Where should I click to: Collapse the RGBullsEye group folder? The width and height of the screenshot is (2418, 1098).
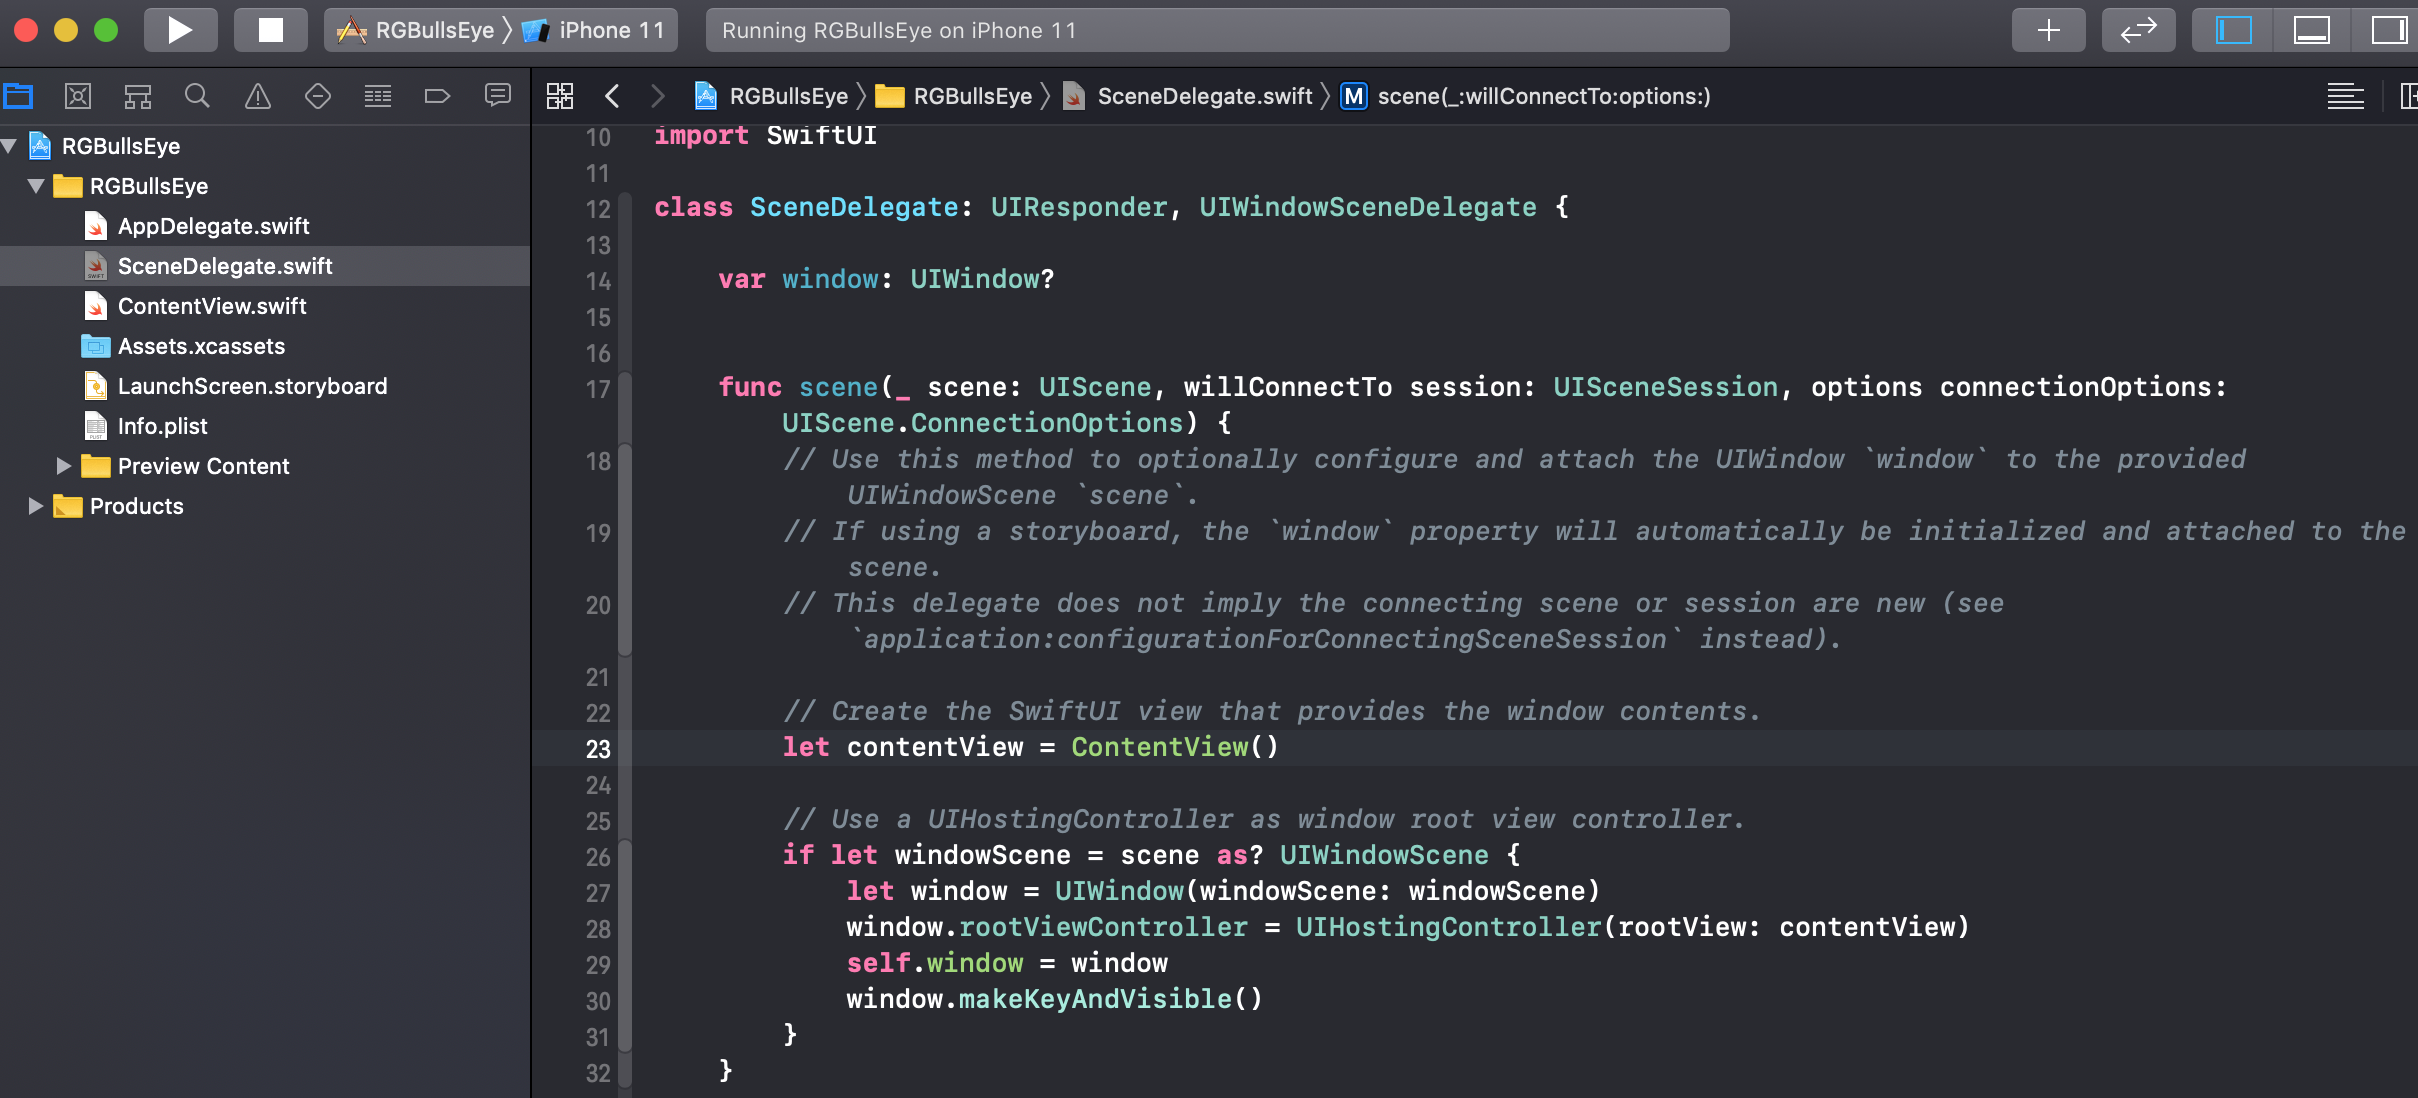[36, 186]
